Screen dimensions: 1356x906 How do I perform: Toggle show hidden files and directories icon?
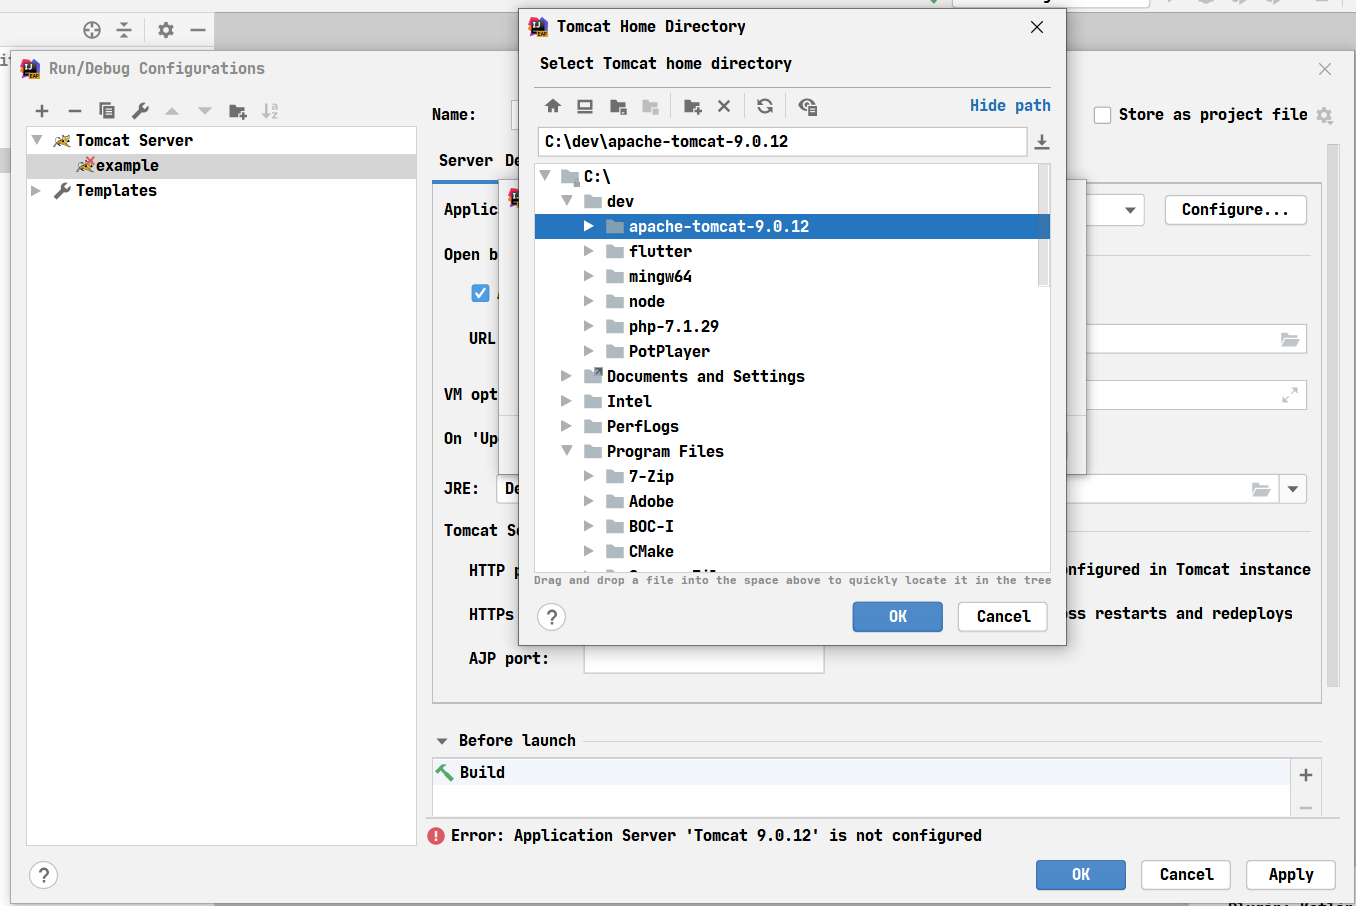(808, 106)
